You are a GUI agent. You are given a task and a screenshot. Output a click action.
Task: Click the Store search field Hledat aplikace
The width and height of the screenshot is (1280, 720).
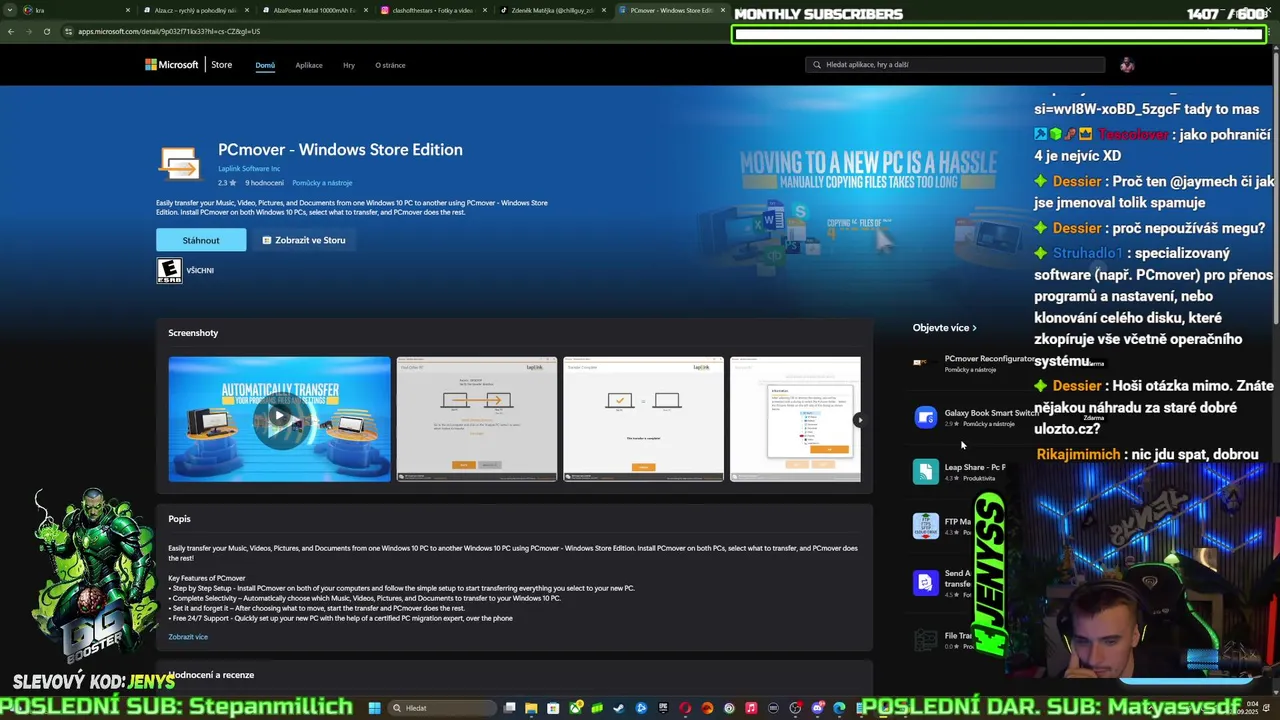(x=955, y=65)
